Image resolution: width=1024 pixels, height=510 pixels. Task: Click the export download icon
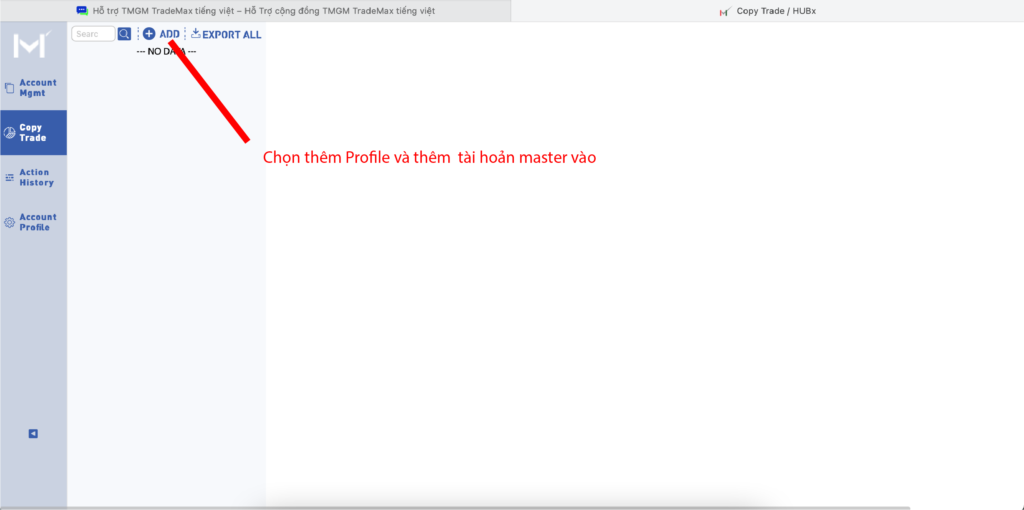pyautogui.click(x=195, y=33)
